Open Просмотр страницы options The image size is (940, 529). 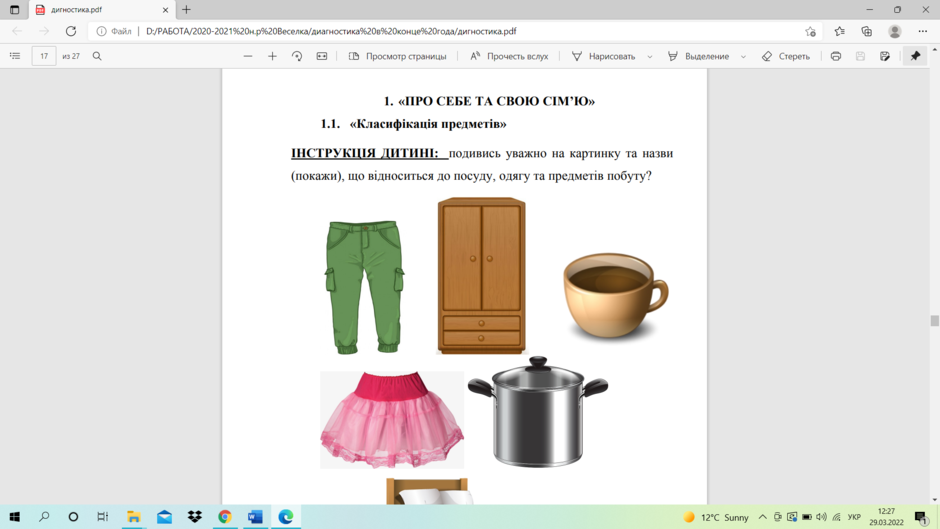(x=397, y=56)
